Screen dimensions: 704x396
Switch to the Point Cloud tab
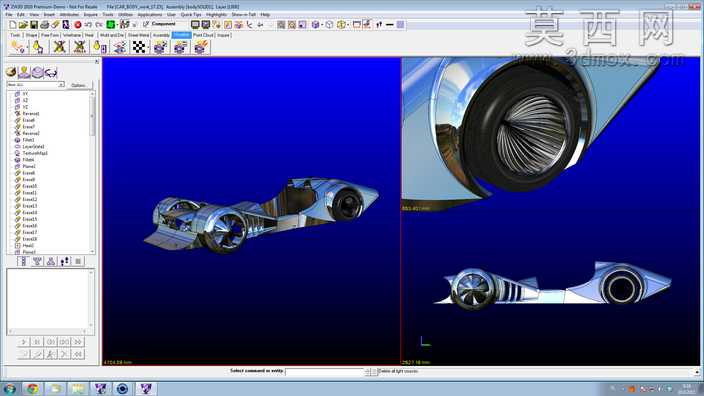coord(203,35)
